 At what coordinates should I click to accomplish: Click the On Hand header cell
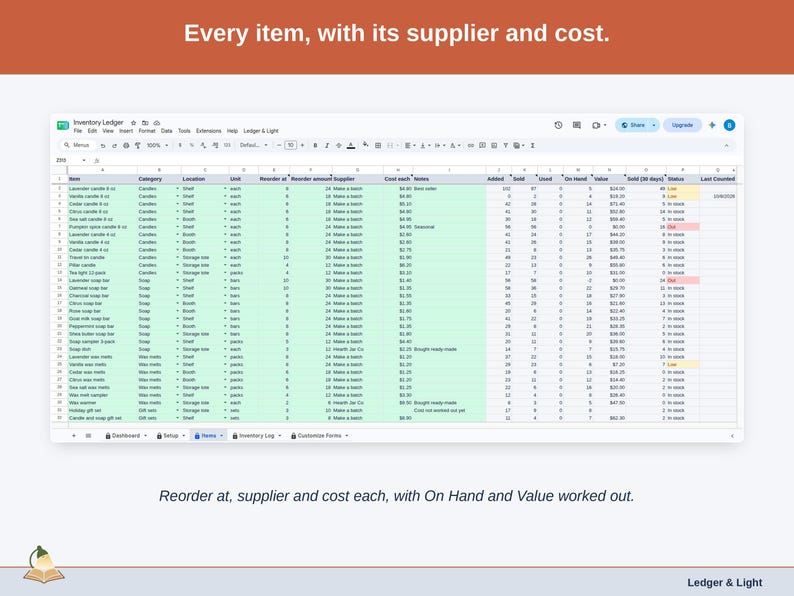point(578,179)
